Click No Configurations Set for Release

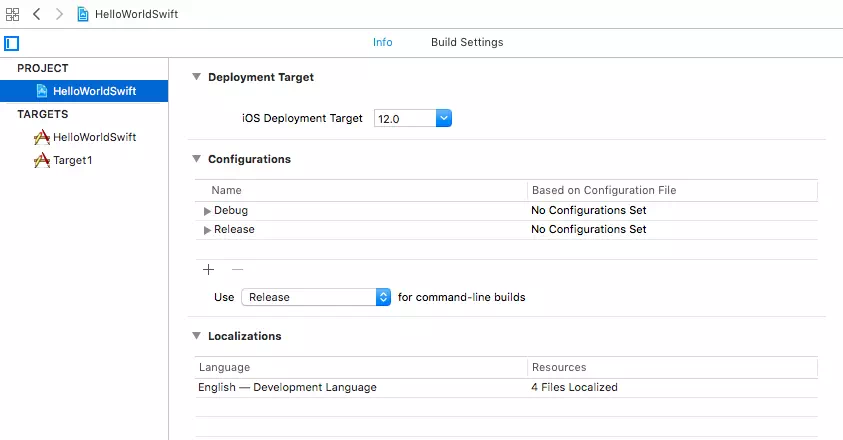tap(589, 229)
